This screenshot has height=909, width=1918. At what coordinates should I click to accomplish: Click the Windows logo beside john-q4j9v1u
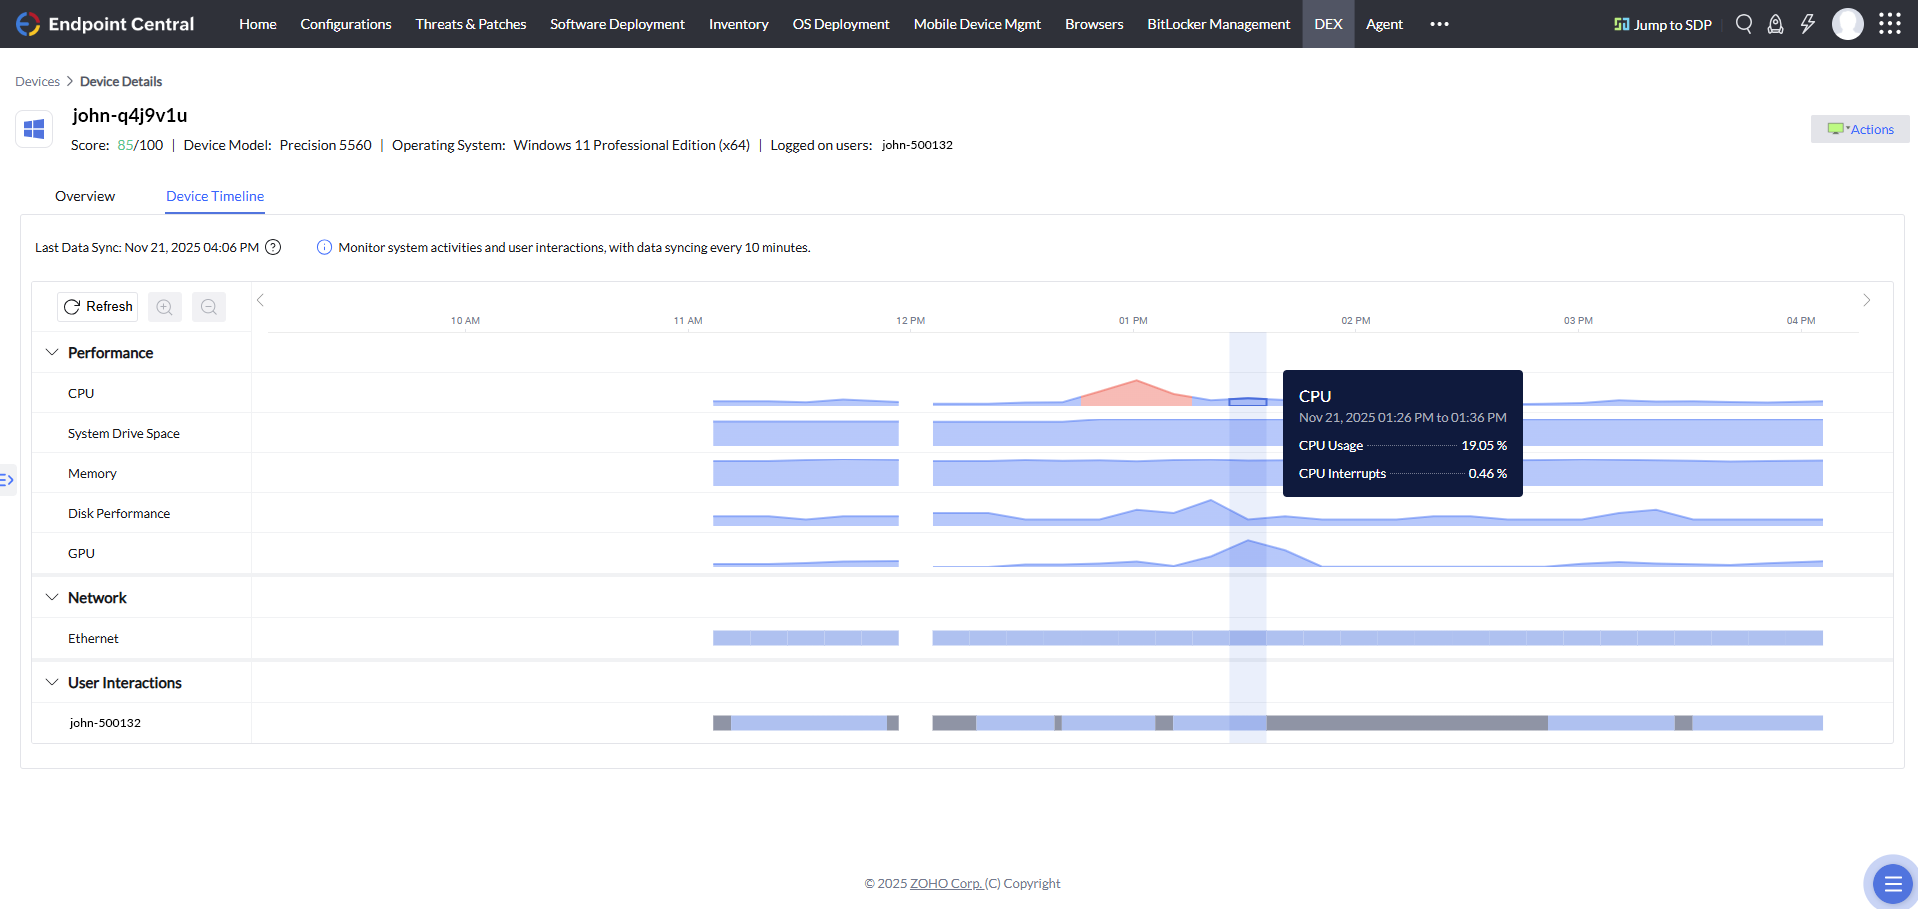click(x=33, y=128)
